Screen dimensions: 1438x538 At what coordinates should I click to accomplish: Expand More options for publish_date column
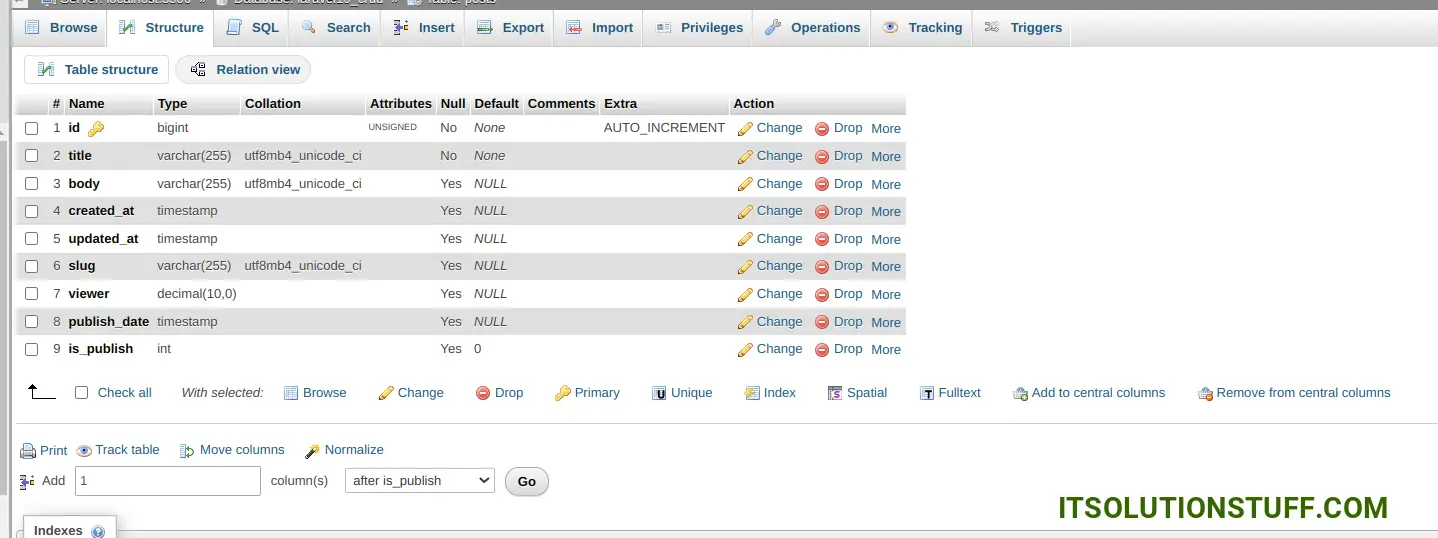(886, 323)
